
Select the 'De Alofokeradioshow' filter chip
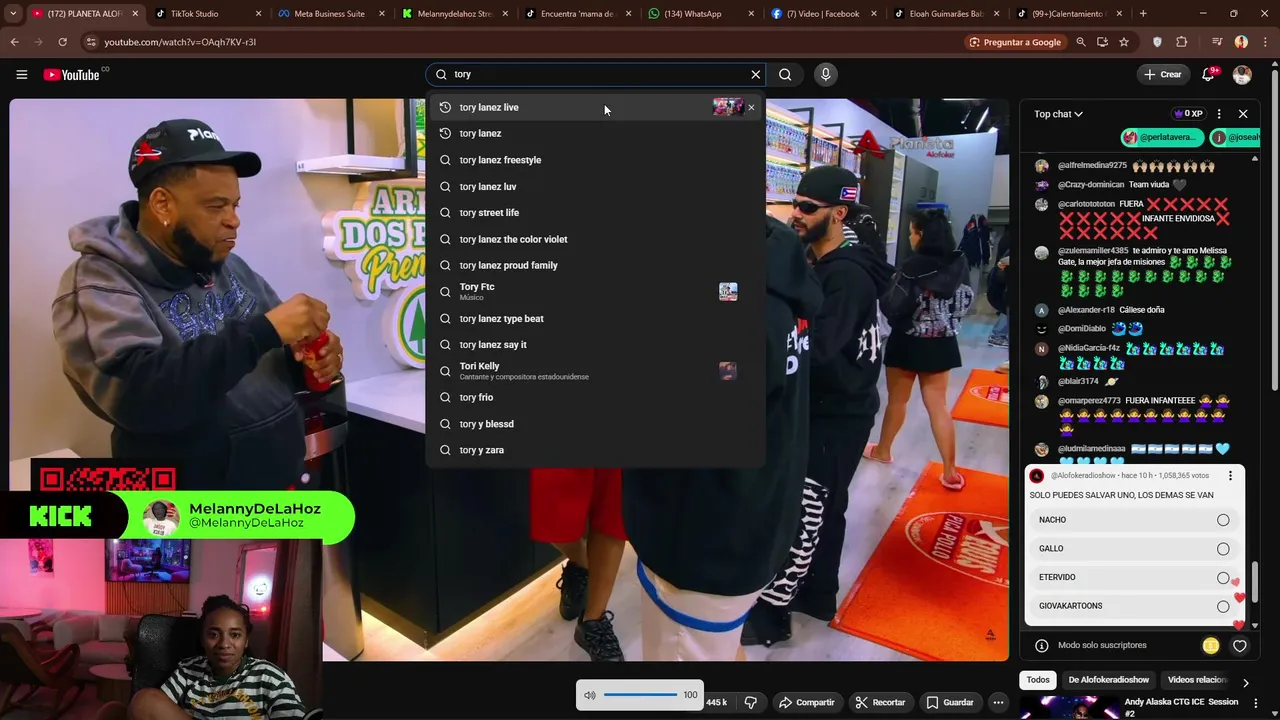tap(1108, 680)
